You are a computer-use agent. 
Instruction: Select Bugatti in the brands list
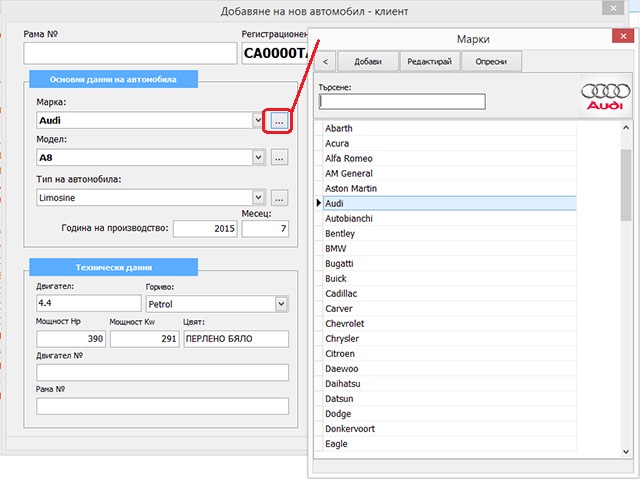coord(450,264)
